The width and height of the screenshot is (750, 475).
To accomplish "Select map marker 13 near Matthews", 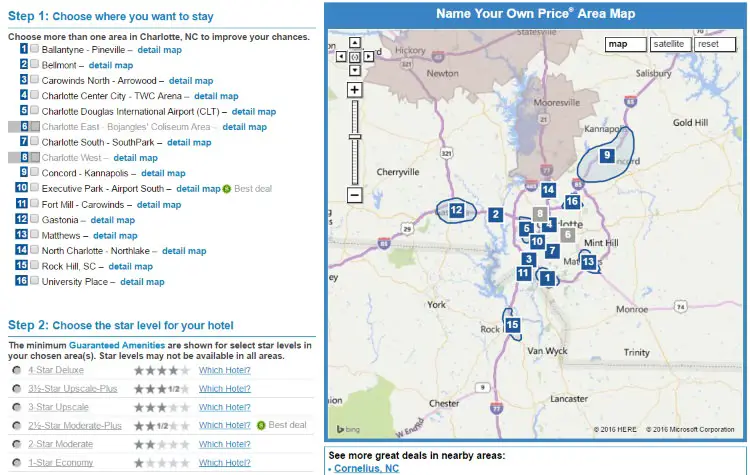I will coord(588,262).
